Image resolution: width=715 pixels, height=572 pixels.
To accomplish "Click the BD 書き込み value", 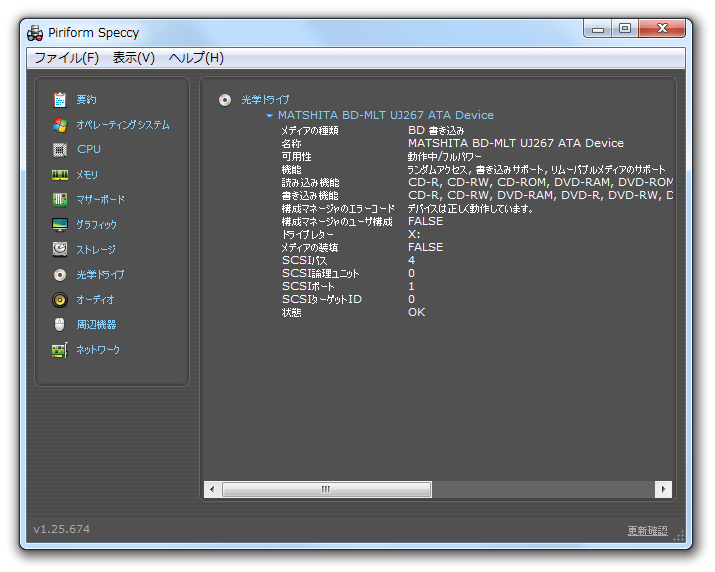I will [x=436, y=131].
